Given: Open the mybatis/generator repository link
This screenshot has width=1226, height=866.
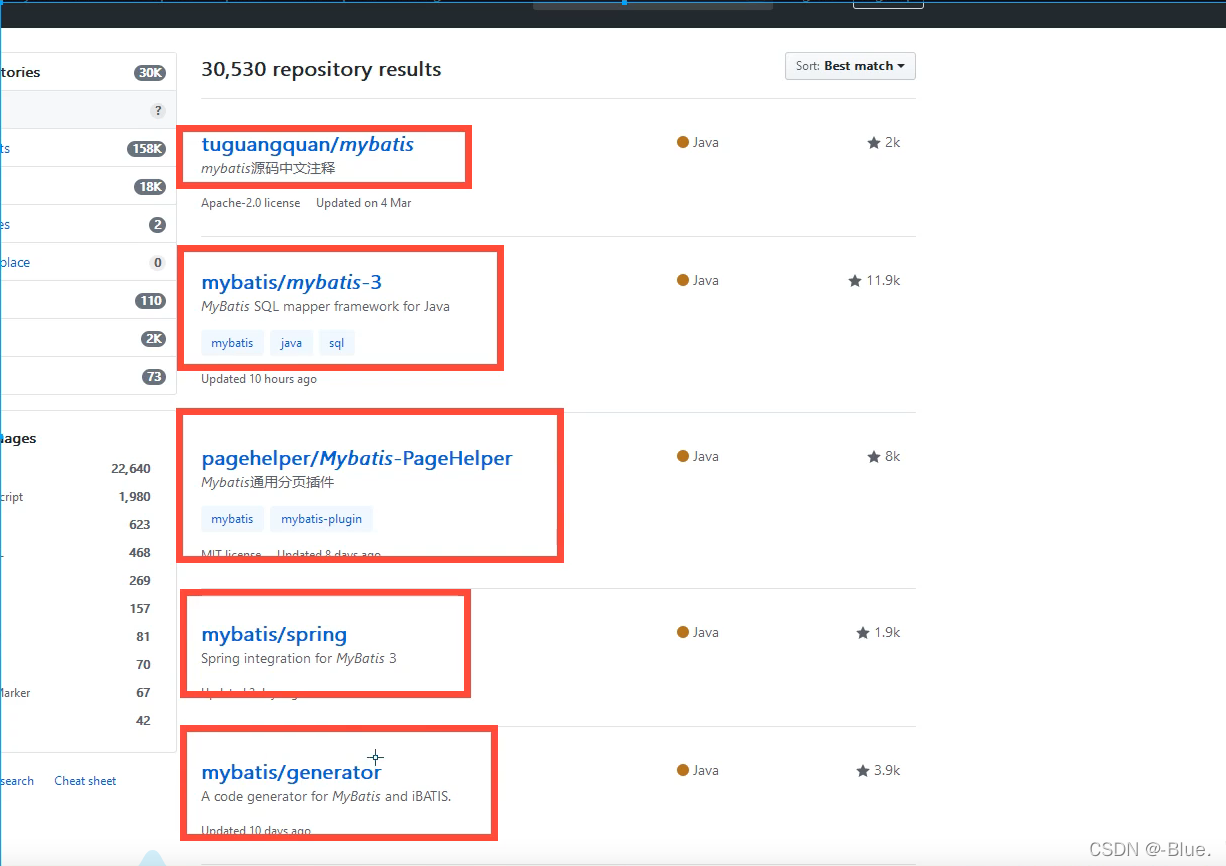Looking at the screenshot, I should (291, 772).
